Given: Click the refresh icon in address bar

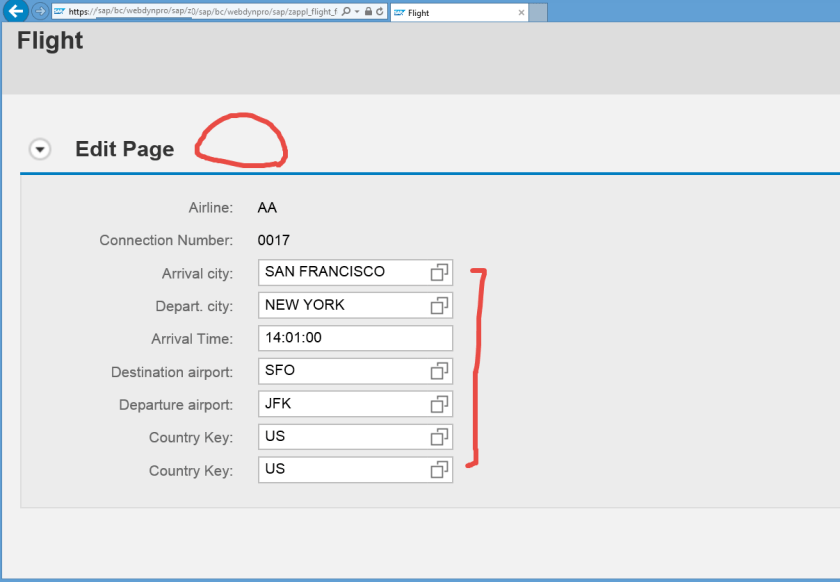Looking at the screenshot, I should pos(380,12).
